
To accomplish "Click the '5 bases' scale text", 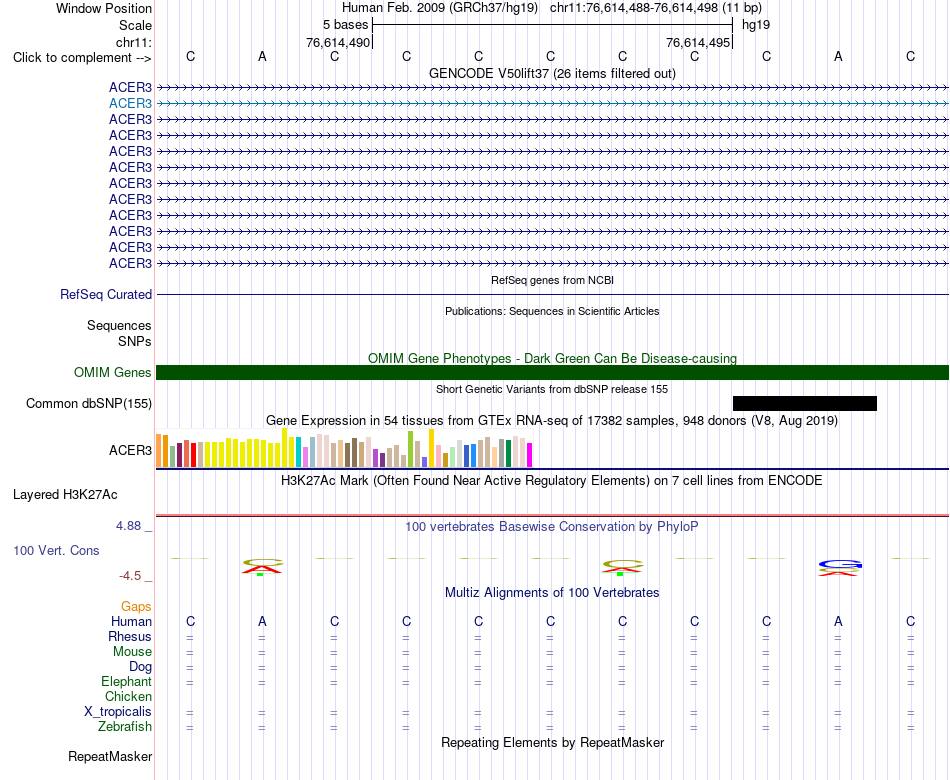I will click(345, 25).
